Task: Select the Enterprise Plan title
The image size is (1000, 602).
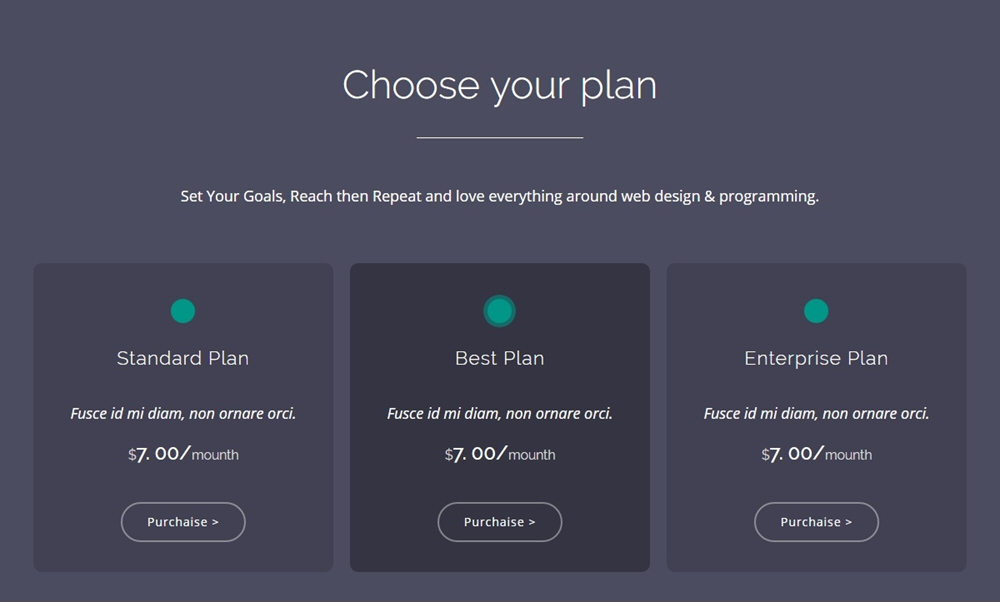Action: [x=816, y=358]
